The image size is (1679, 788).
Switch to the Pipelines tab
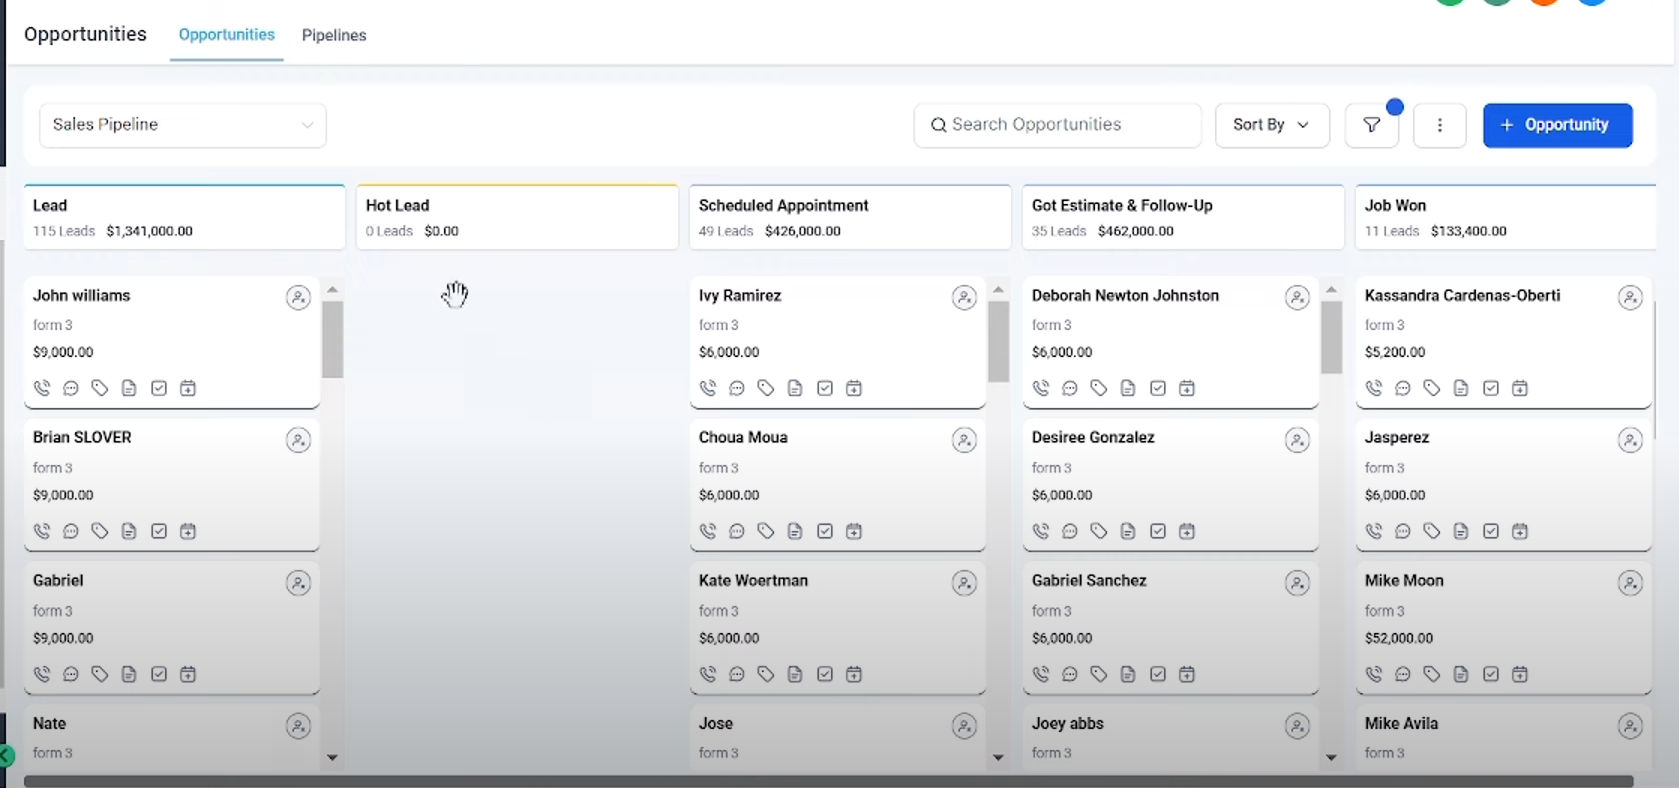pyautogui.click(x=334, y=35)
